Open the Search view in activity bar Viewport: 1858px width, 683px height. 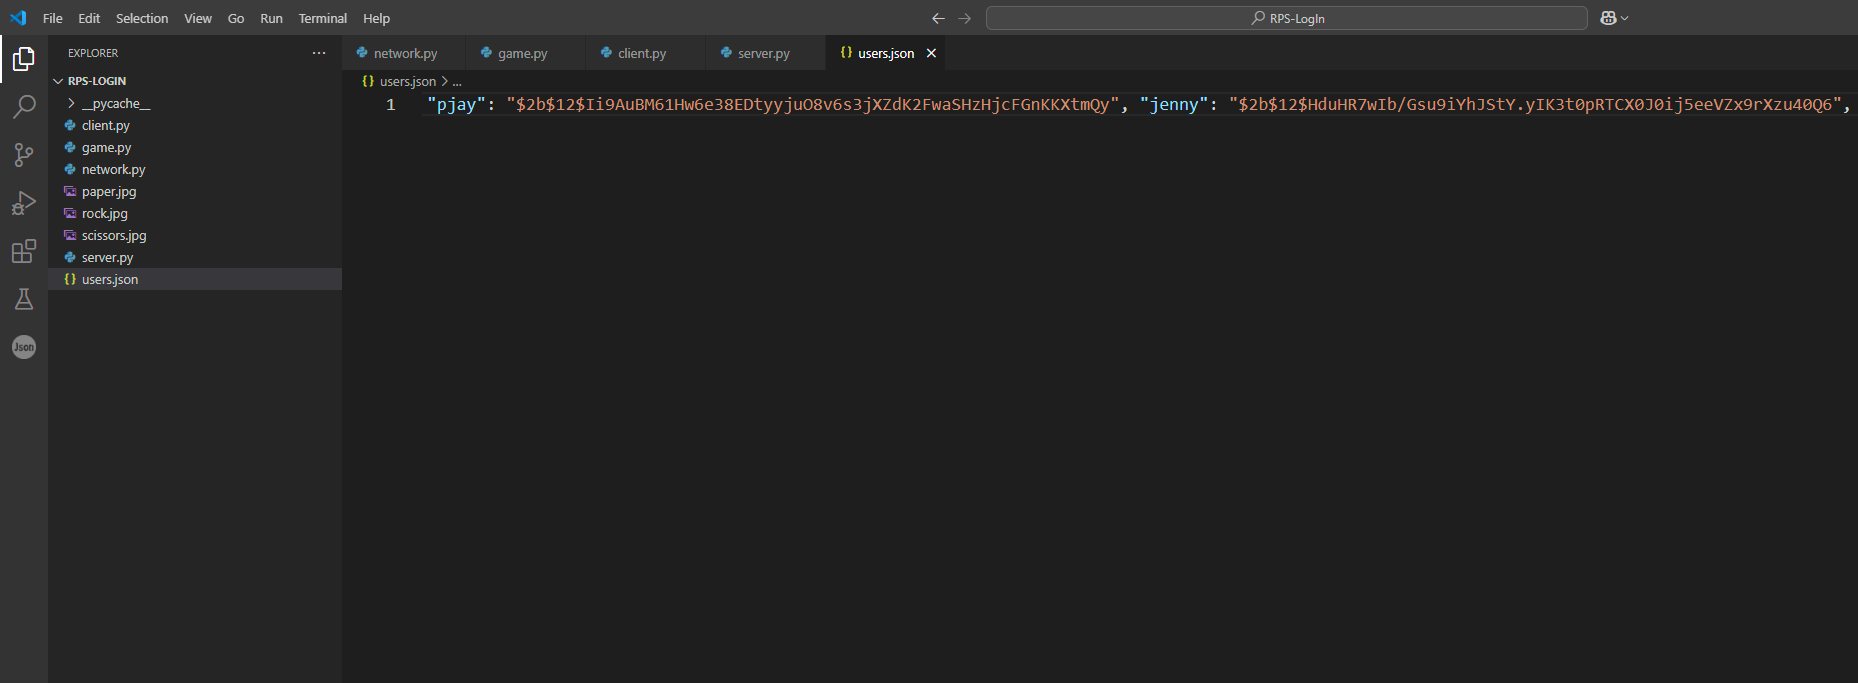click(x=24, y=107)
